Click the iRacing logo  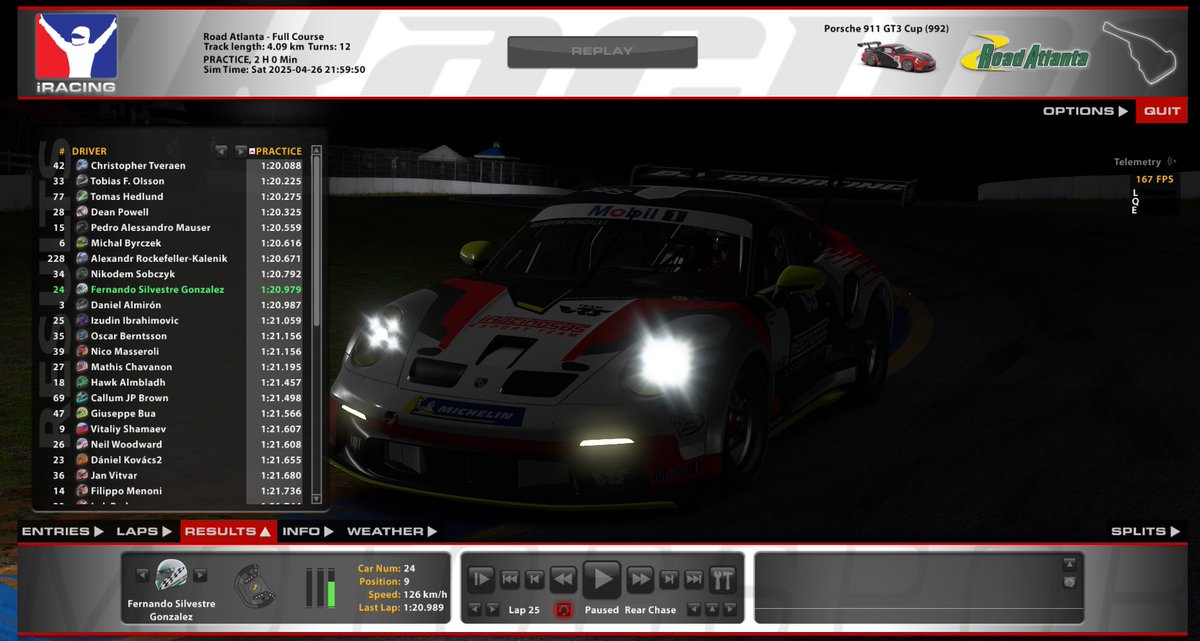click(x=76, y=52)
